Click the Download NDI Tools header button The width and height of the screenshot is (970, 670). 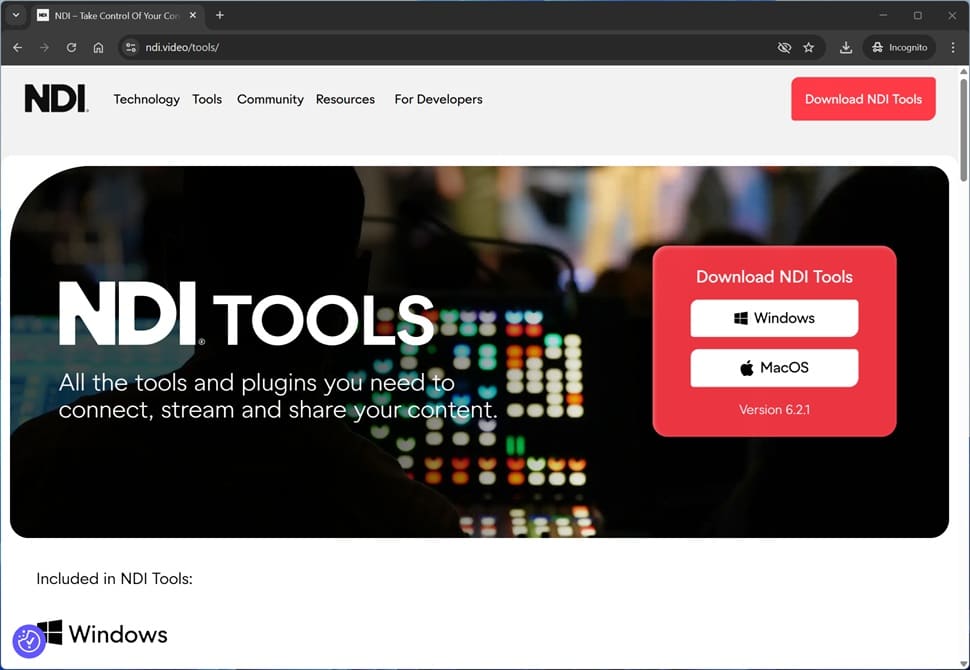tap(863, 99)
